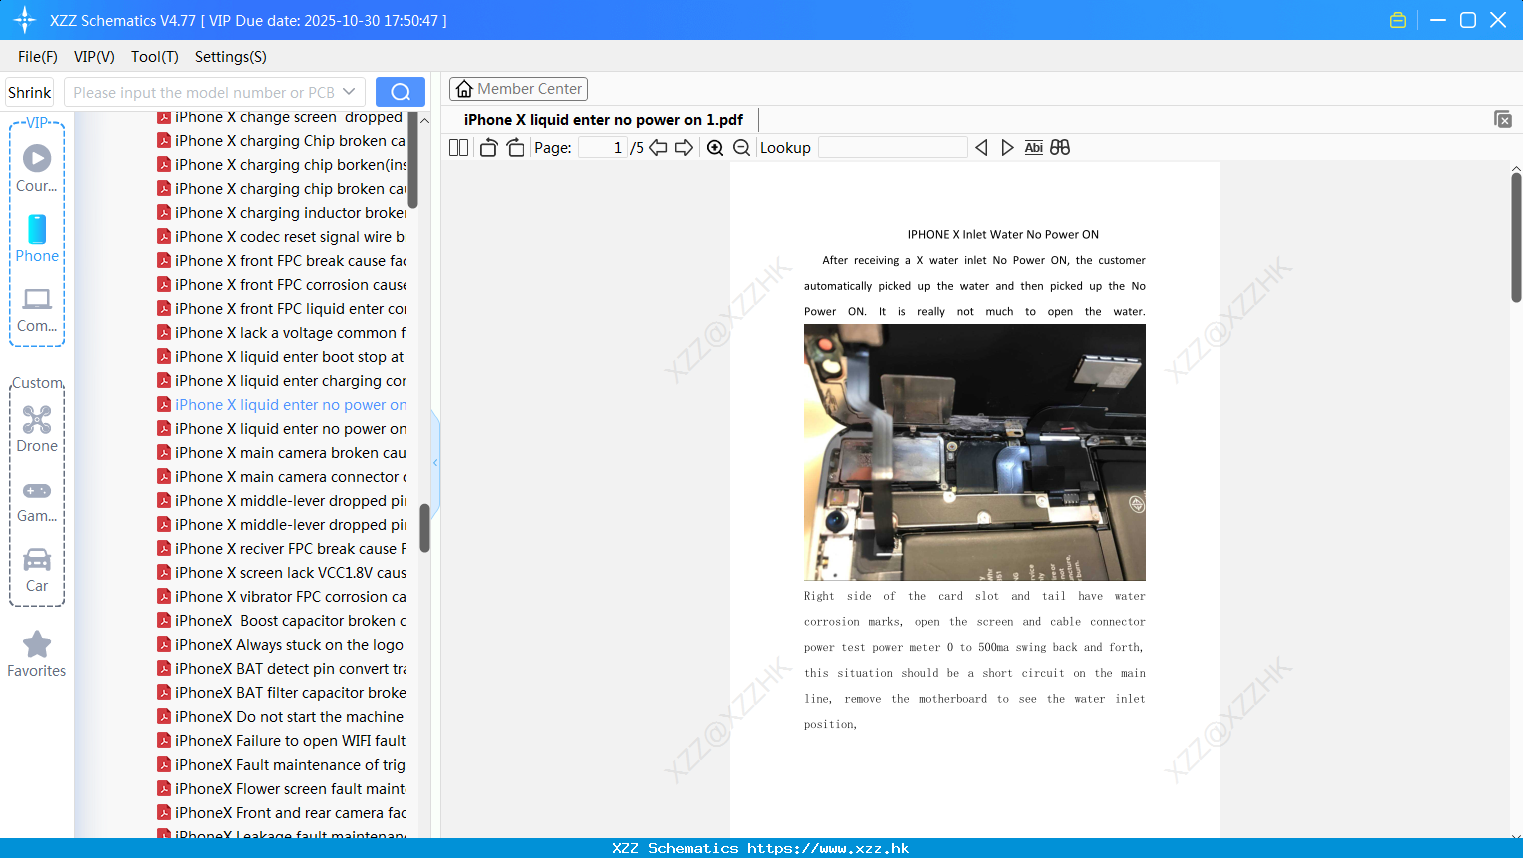Click the XZZ app logo
Screen dimensions: 1523x858
point(25,20)
